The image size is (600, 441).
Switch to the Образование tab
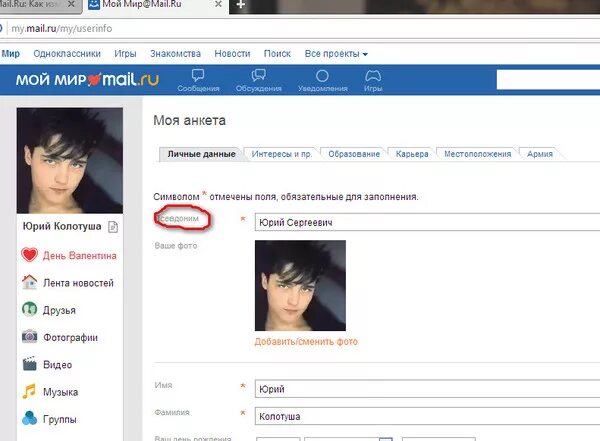(354, 154)
